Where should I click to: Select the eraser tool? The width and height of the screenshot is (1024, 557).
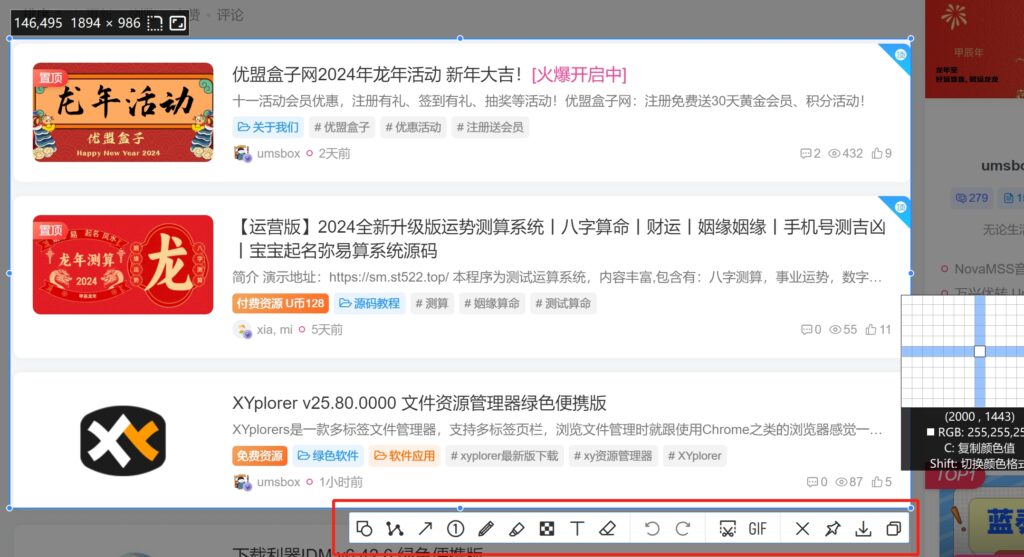click(607, 528)
